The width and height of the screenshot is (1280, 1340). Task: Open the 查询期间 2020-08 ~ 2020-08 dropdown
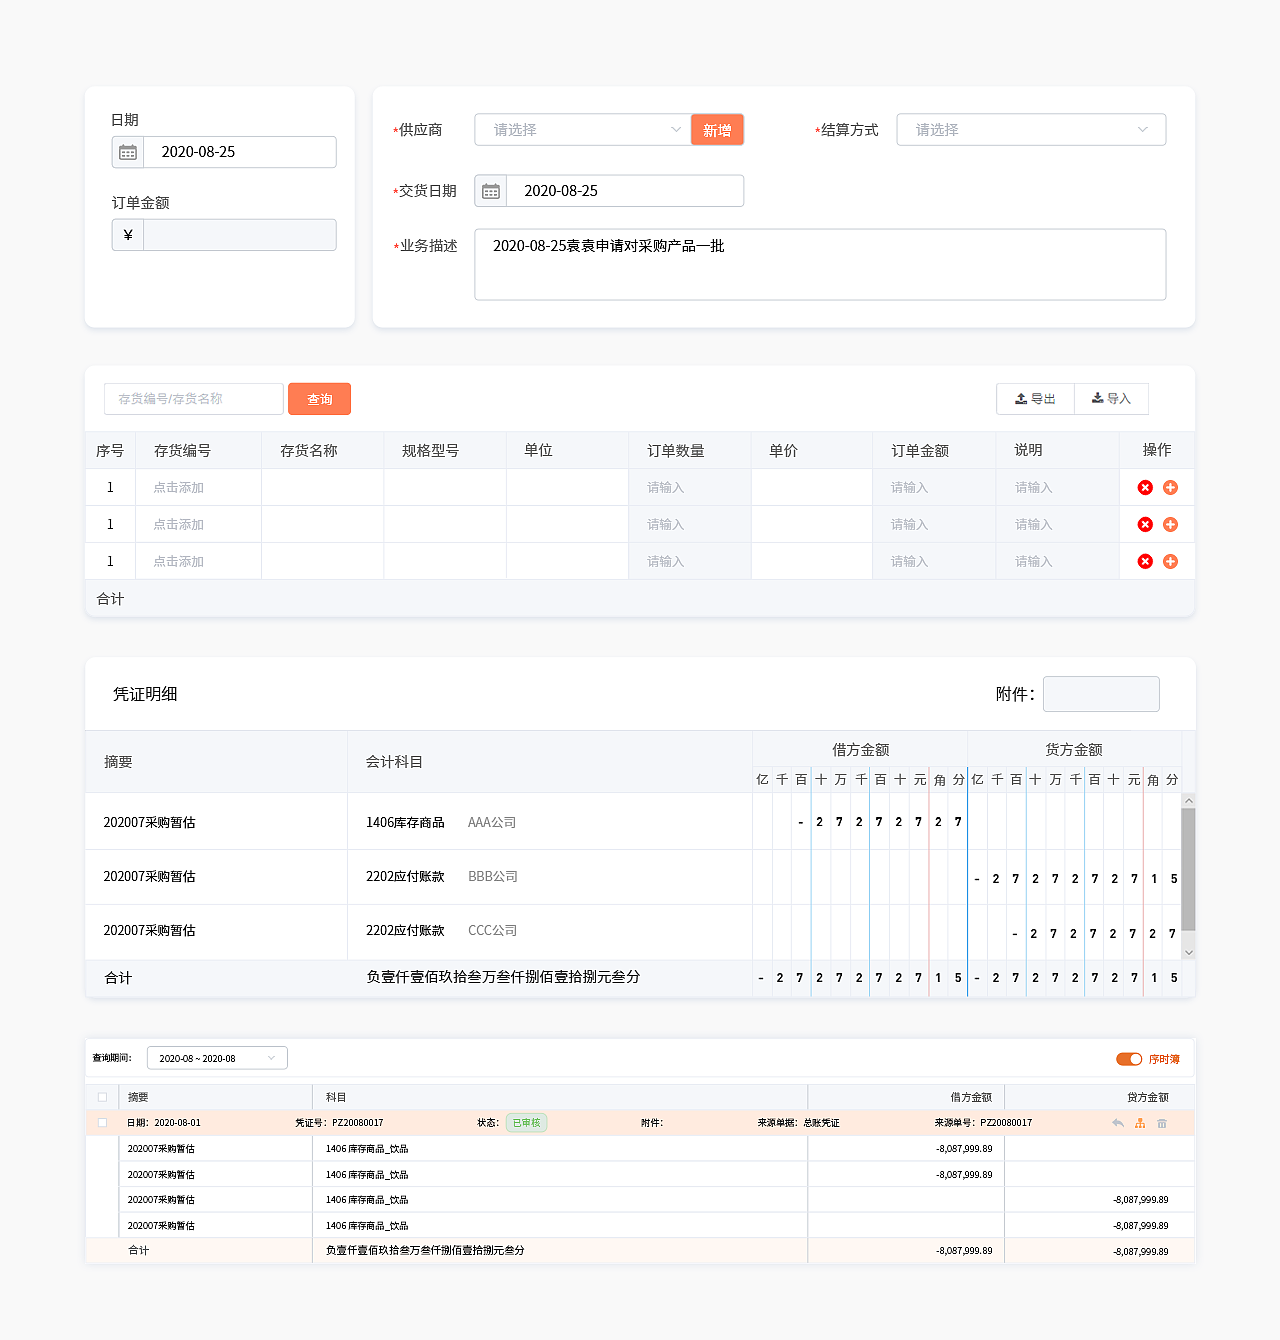[217, 1058]
